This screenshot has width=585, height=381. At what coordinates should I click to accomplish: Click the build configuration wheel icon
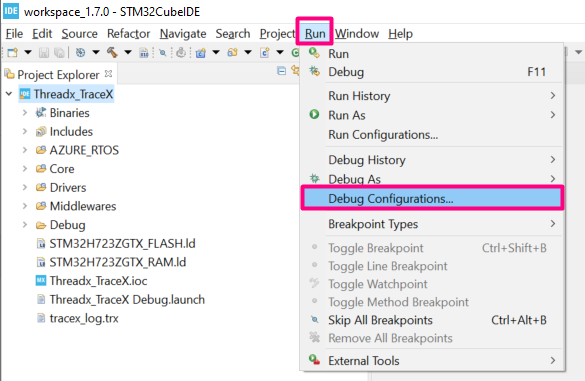point(80,53)
